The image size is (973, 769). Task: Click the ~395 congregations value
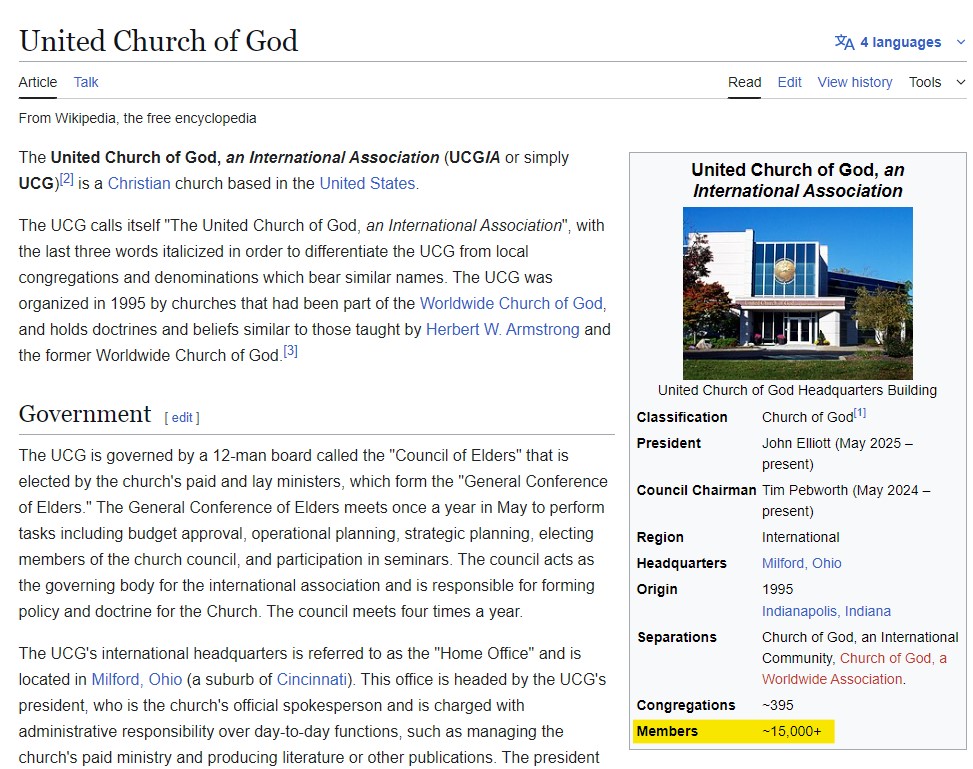(x=778, y=705)
